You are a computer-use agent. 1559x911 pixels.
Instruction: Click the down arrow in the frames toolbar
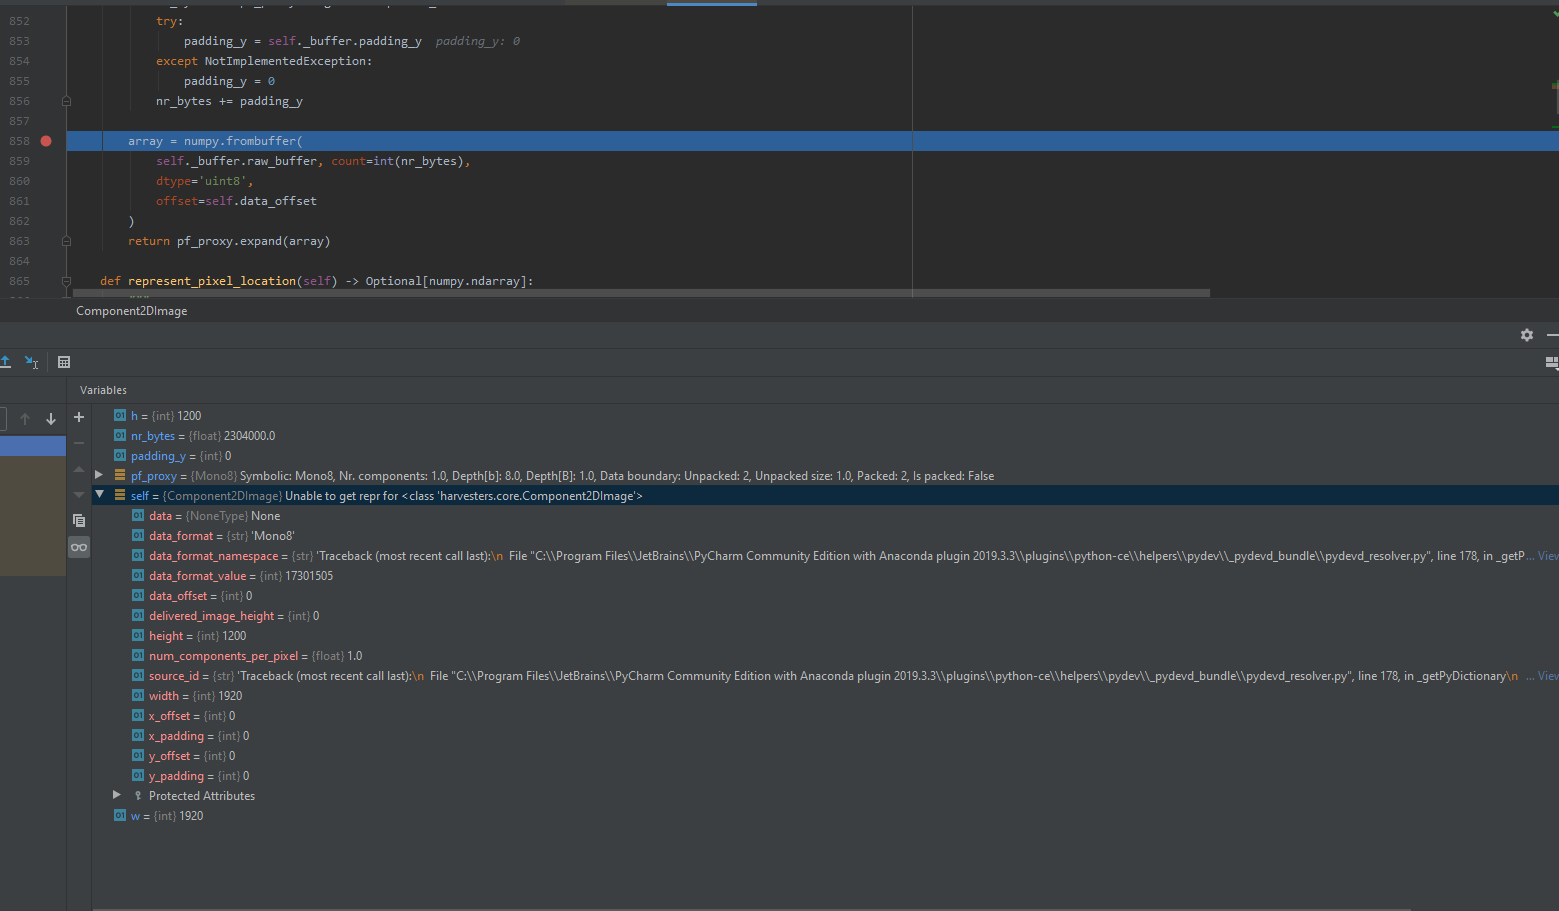[x=51, y=418]
